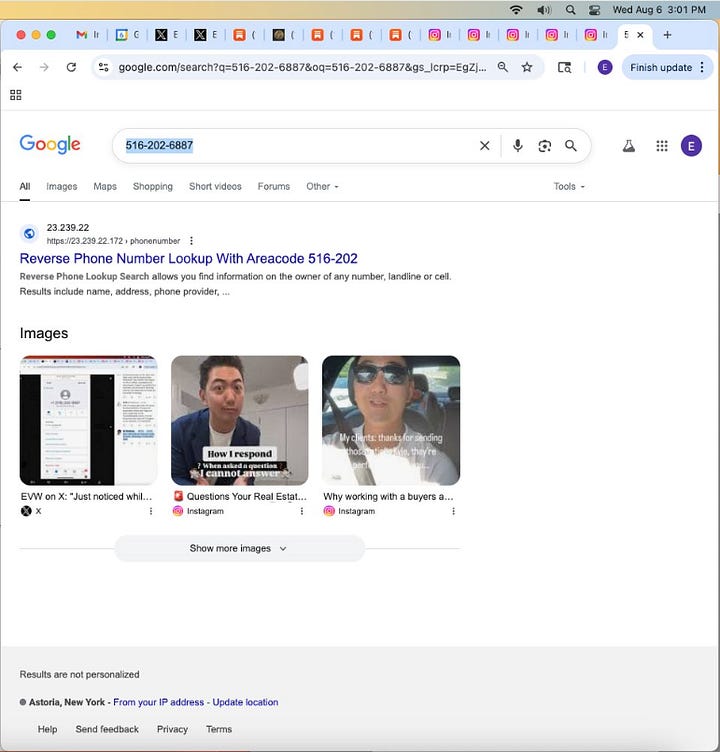The height and width of the screenshot is (752, 720).
Task: Click the Google logo
Action: [x=50, y=144]
